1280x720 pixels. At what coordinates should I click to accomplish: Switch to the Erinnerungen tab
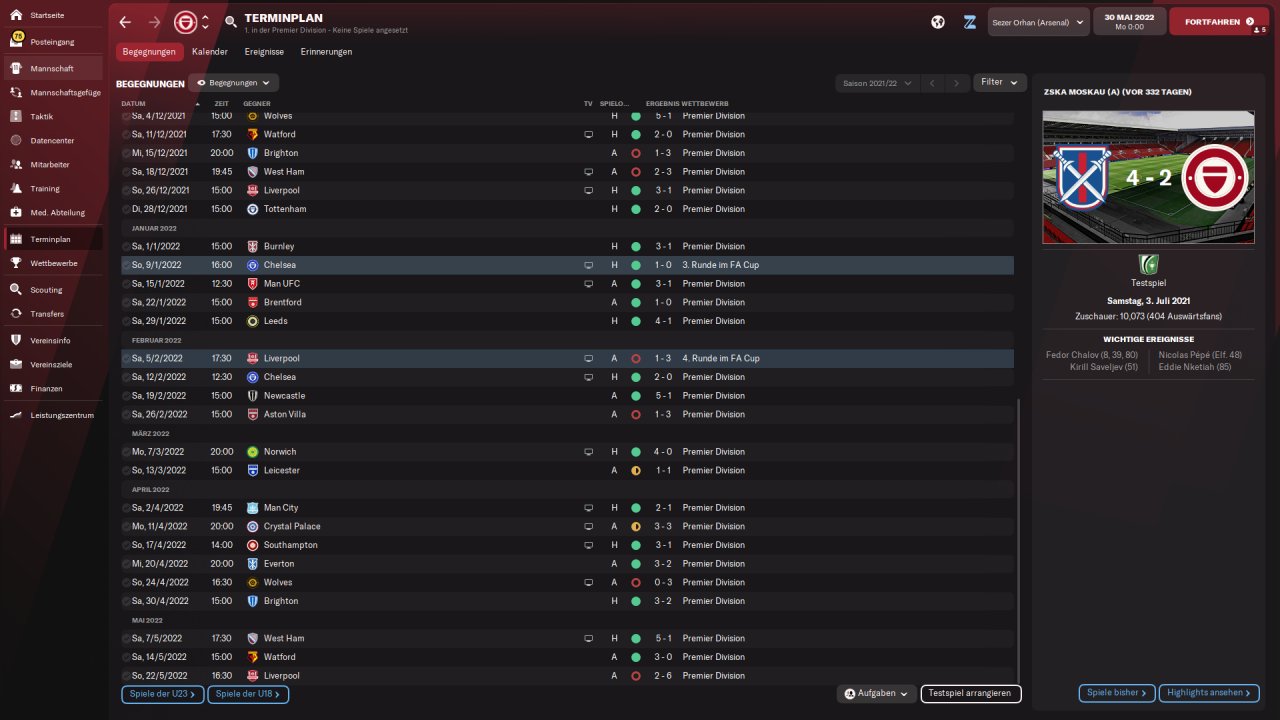coord(326,52)
